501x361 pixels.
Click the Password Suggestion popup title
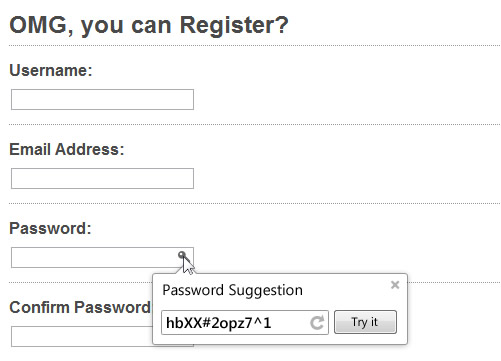(232, 290)
